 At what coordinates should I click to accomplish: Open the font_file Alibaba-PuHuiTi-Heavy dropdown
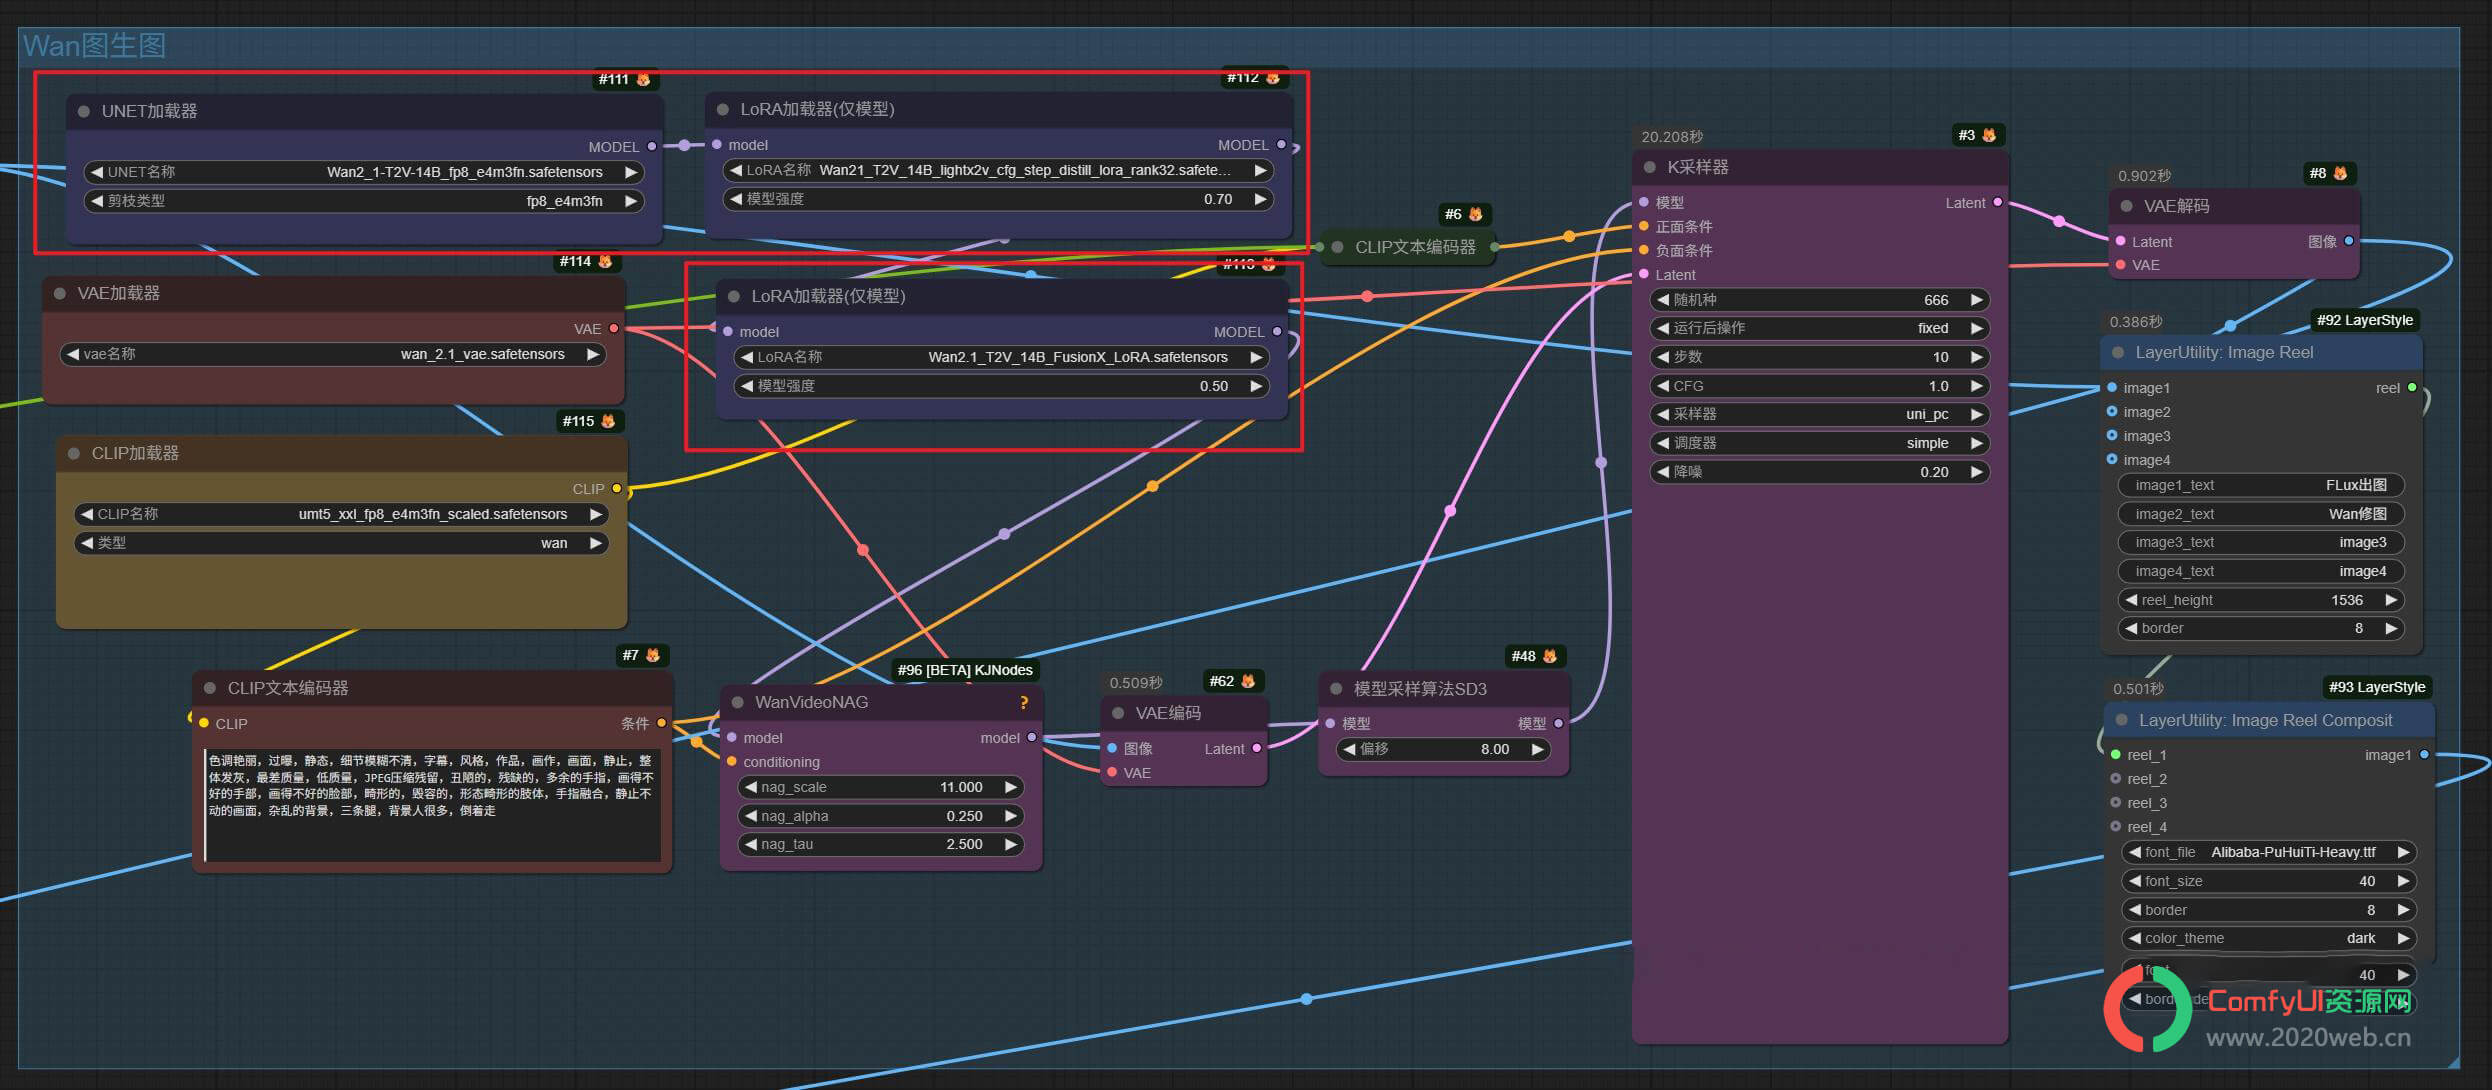(x=2269, y=852)
